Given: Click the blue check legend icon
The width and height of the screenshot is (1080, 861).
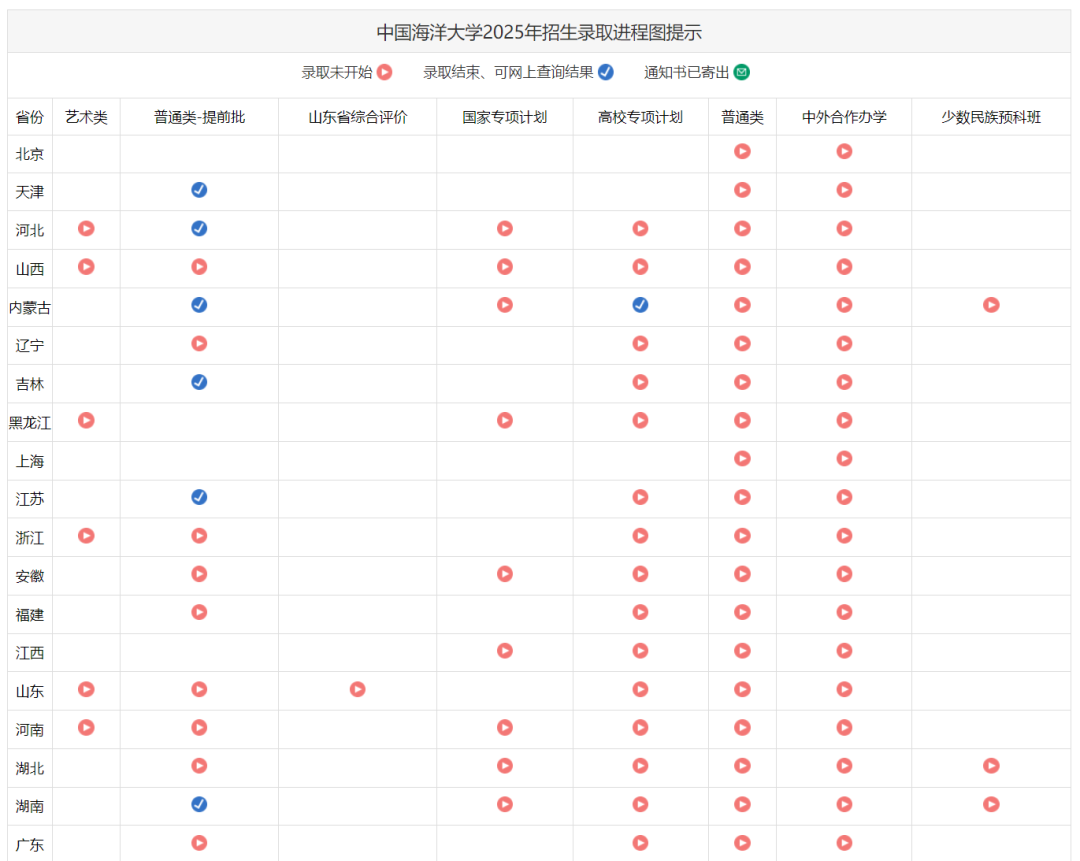Looking at the screenshot, I should (x=606, y=72).
